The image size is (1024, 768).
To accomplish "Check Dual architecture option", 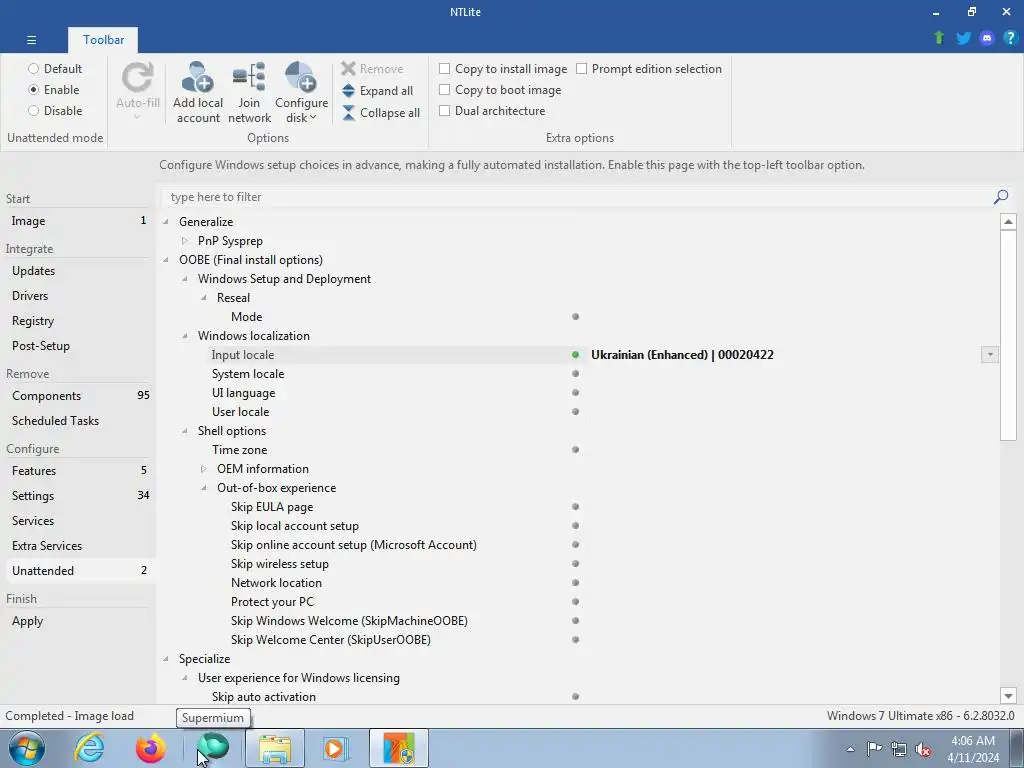I will pos(492,110).
